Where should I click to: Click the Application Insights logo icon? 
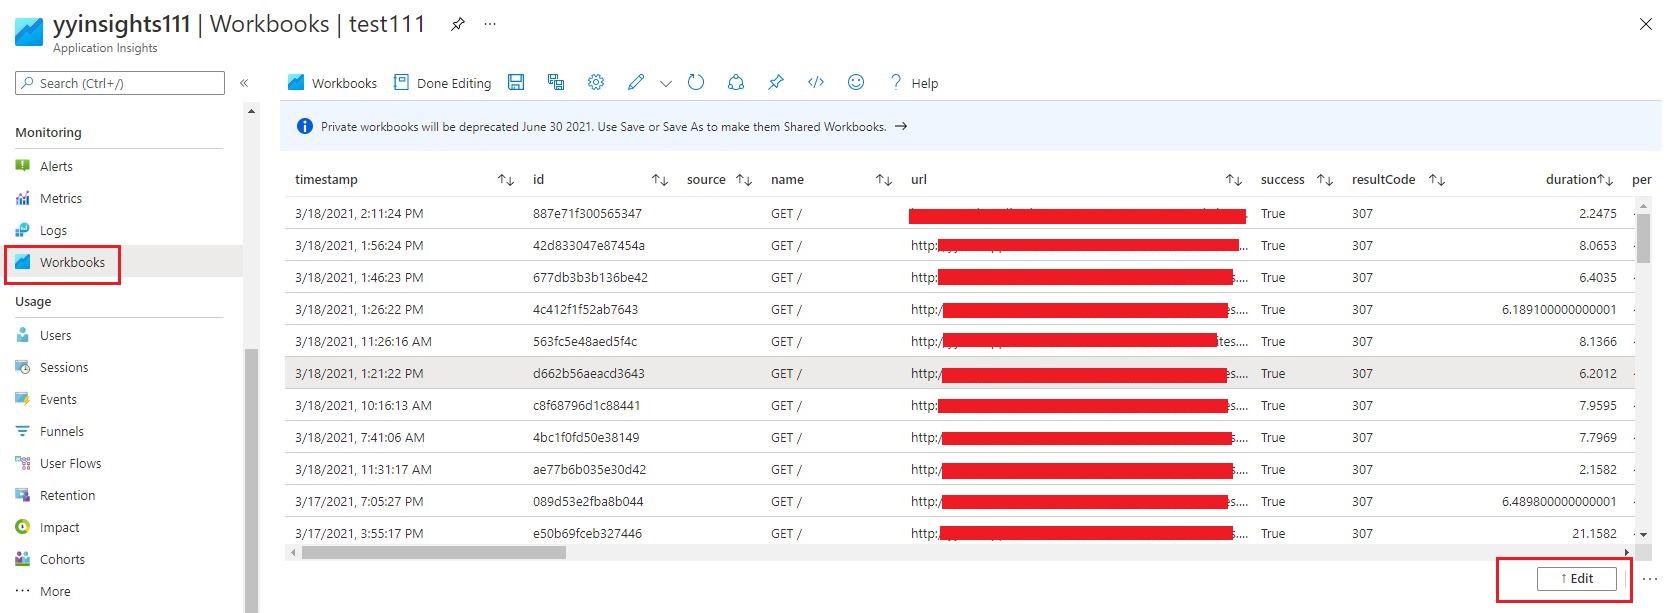pyautogui.click(x=29, y=32)
